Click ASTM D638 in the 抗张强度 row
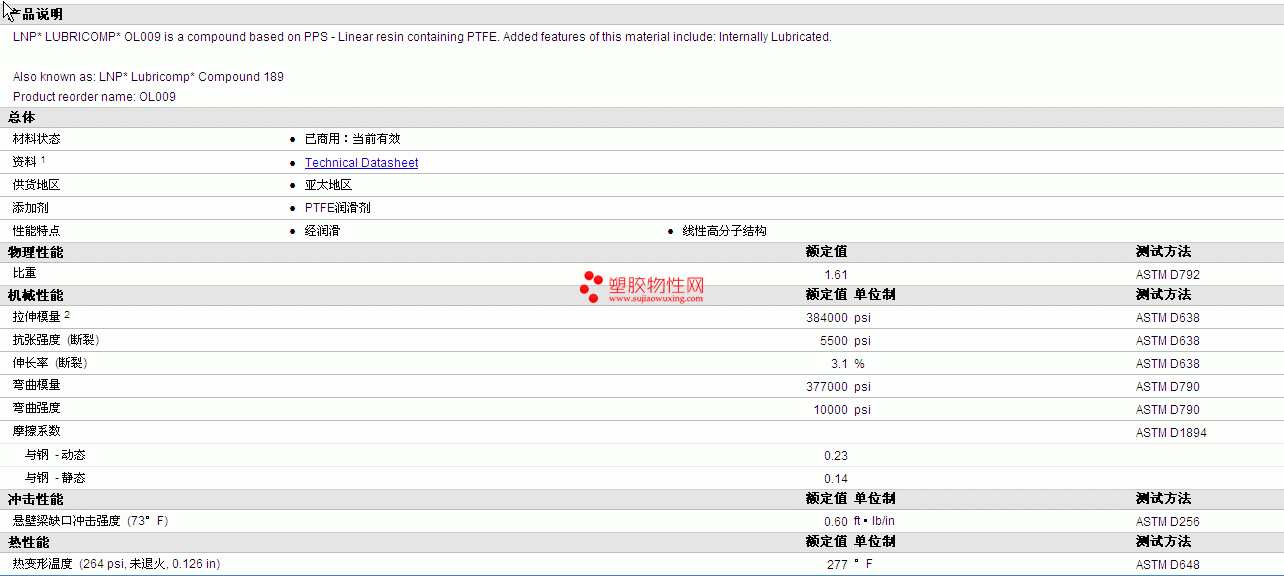 coord(1168,341)
